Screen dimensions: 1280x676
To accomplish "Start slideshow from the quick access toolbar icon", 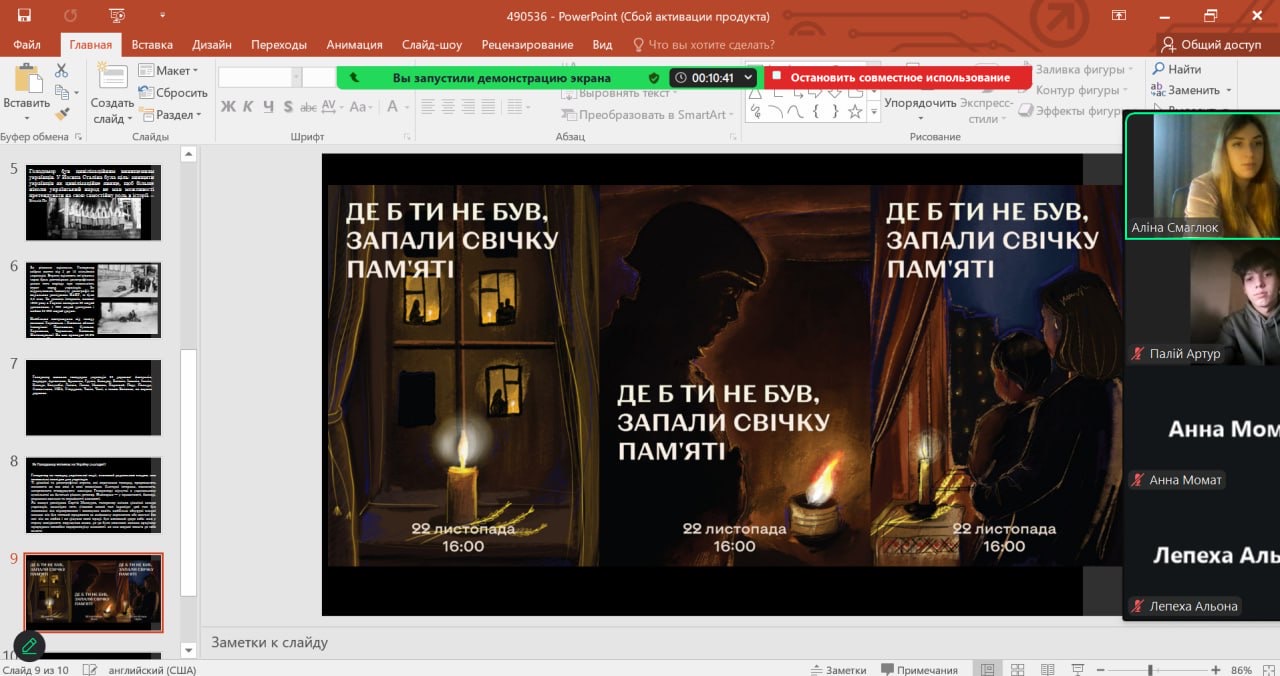I will [117, 15].
